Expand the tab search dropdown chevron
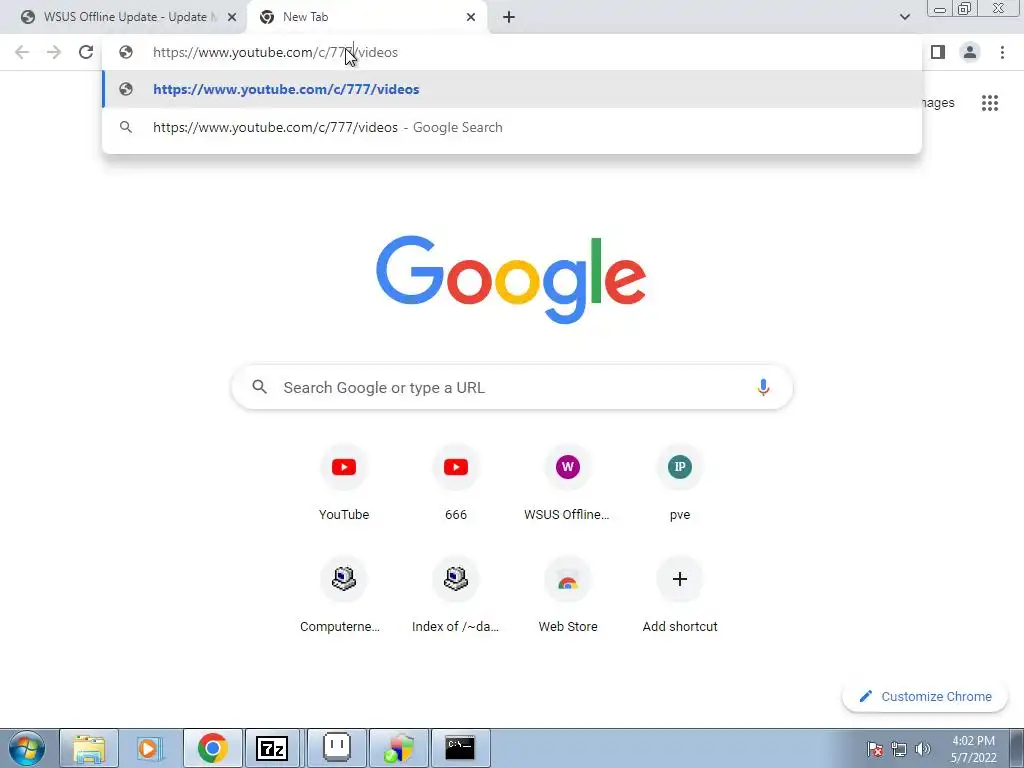This screenshot has width=1024, height=768. pos(904,17)
